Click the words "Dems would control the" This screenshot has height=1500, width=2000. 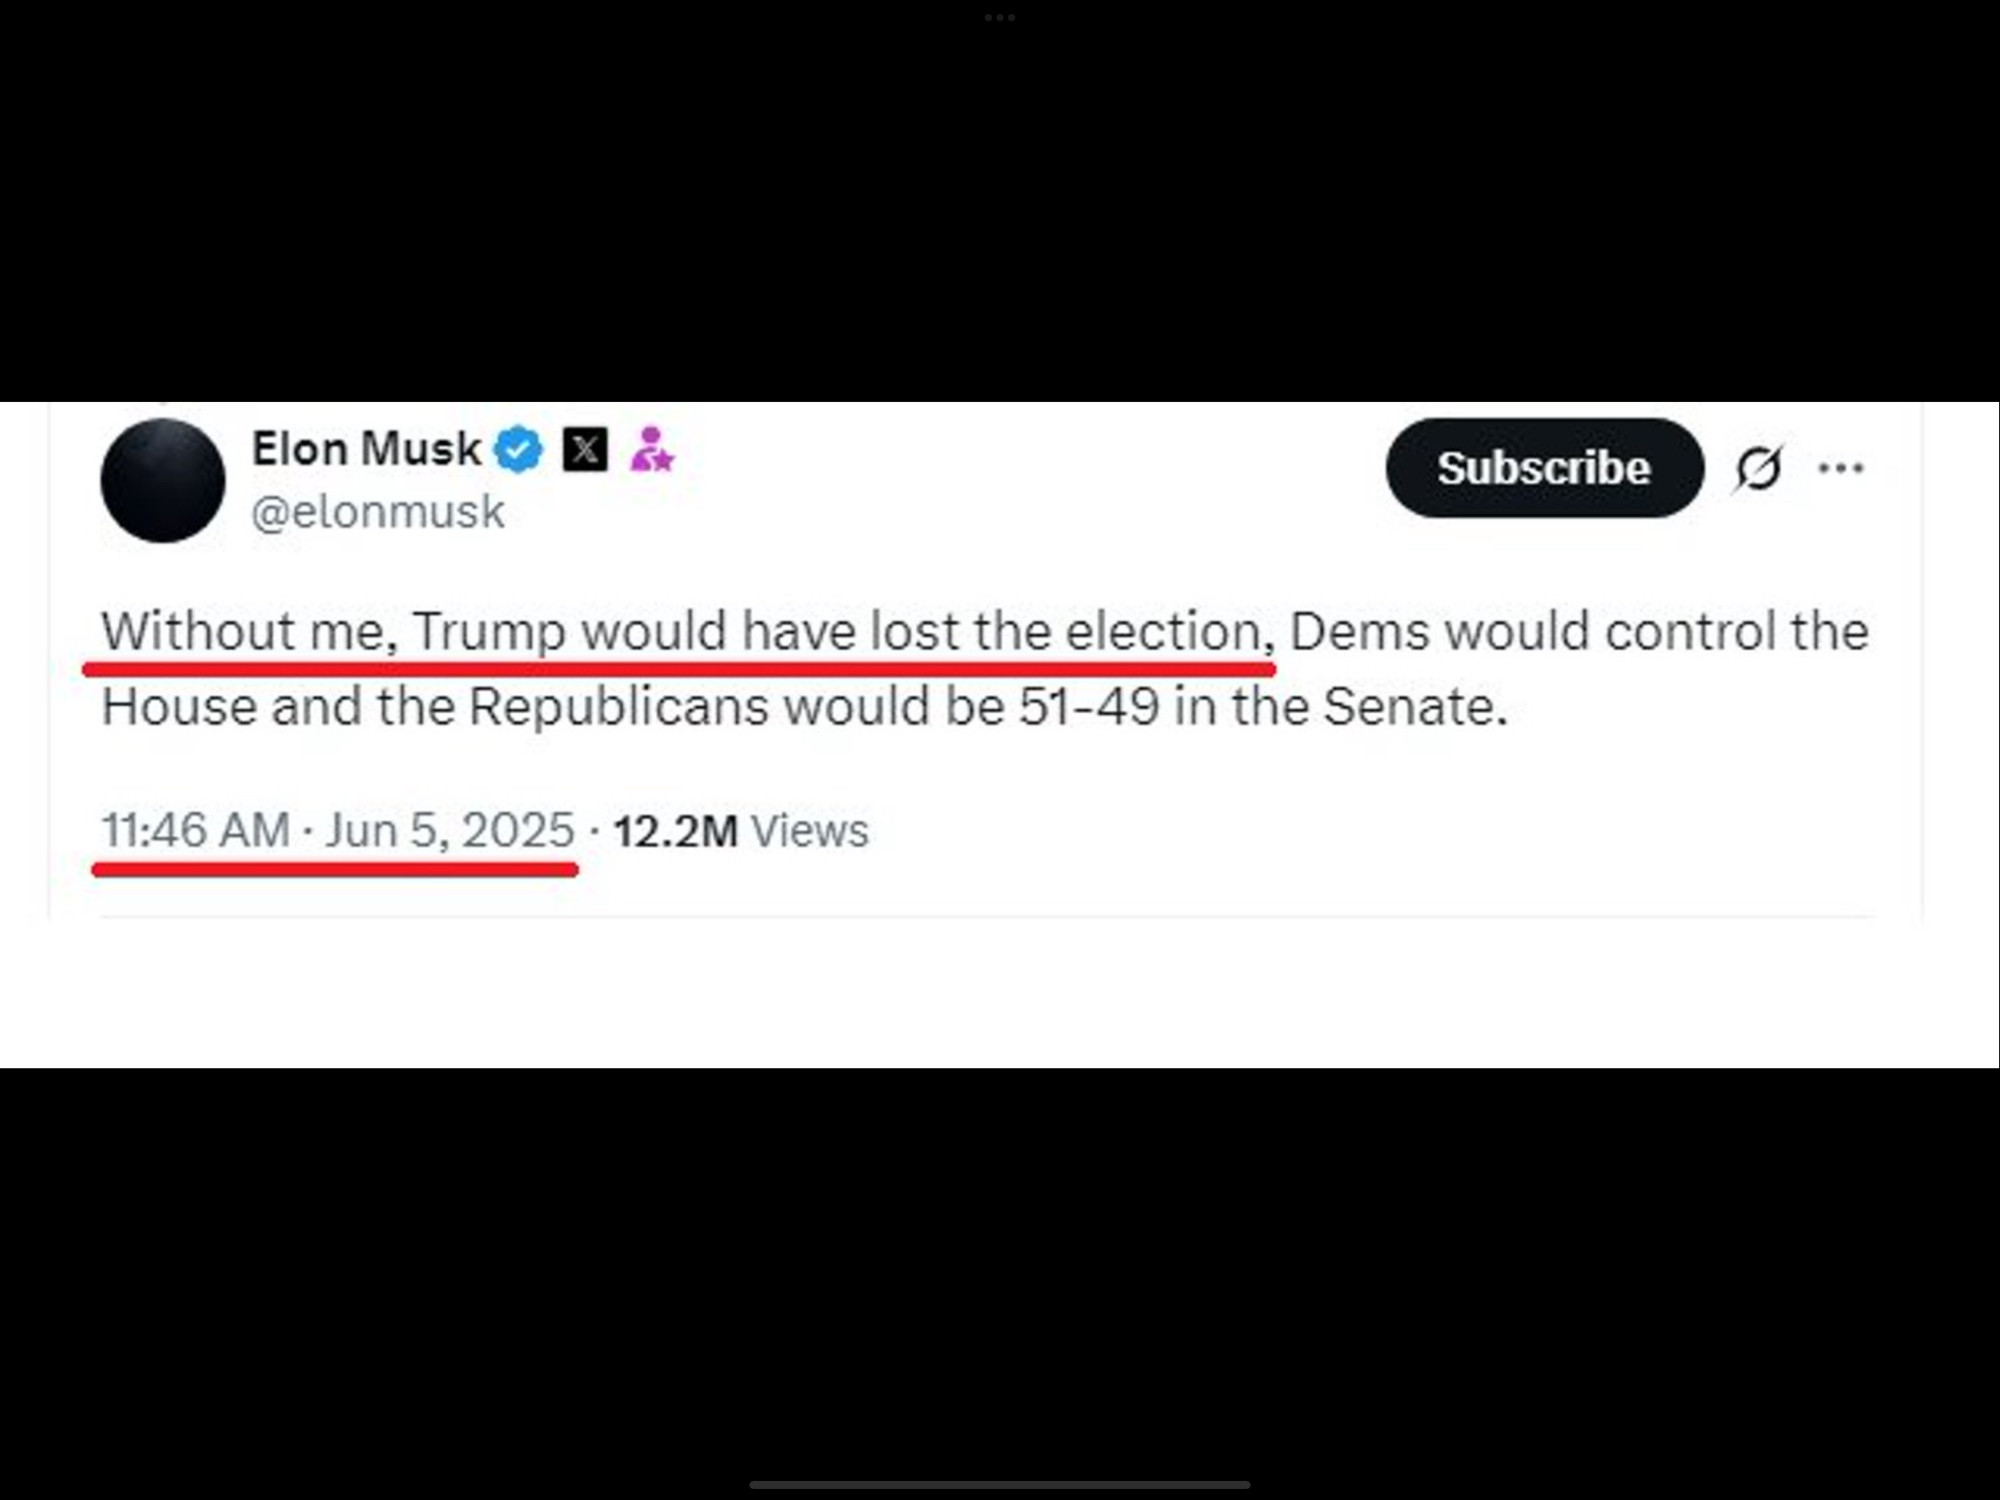tap(1578, 631)
